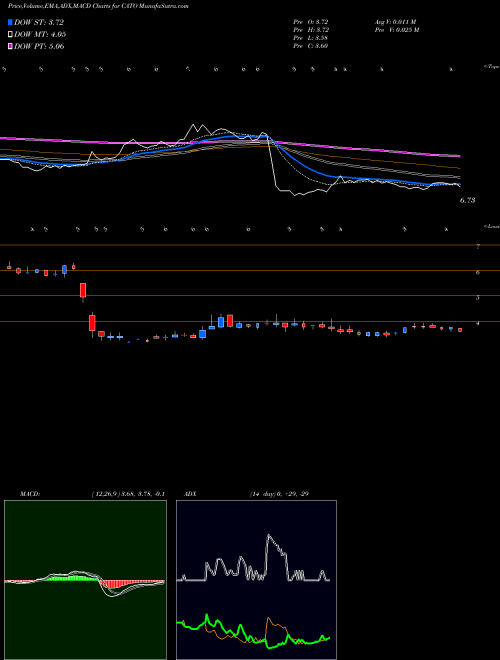This screenshot has height=660, width=500.
Task: Click the '<-Tops' marker label
Action: pos(492,67)
